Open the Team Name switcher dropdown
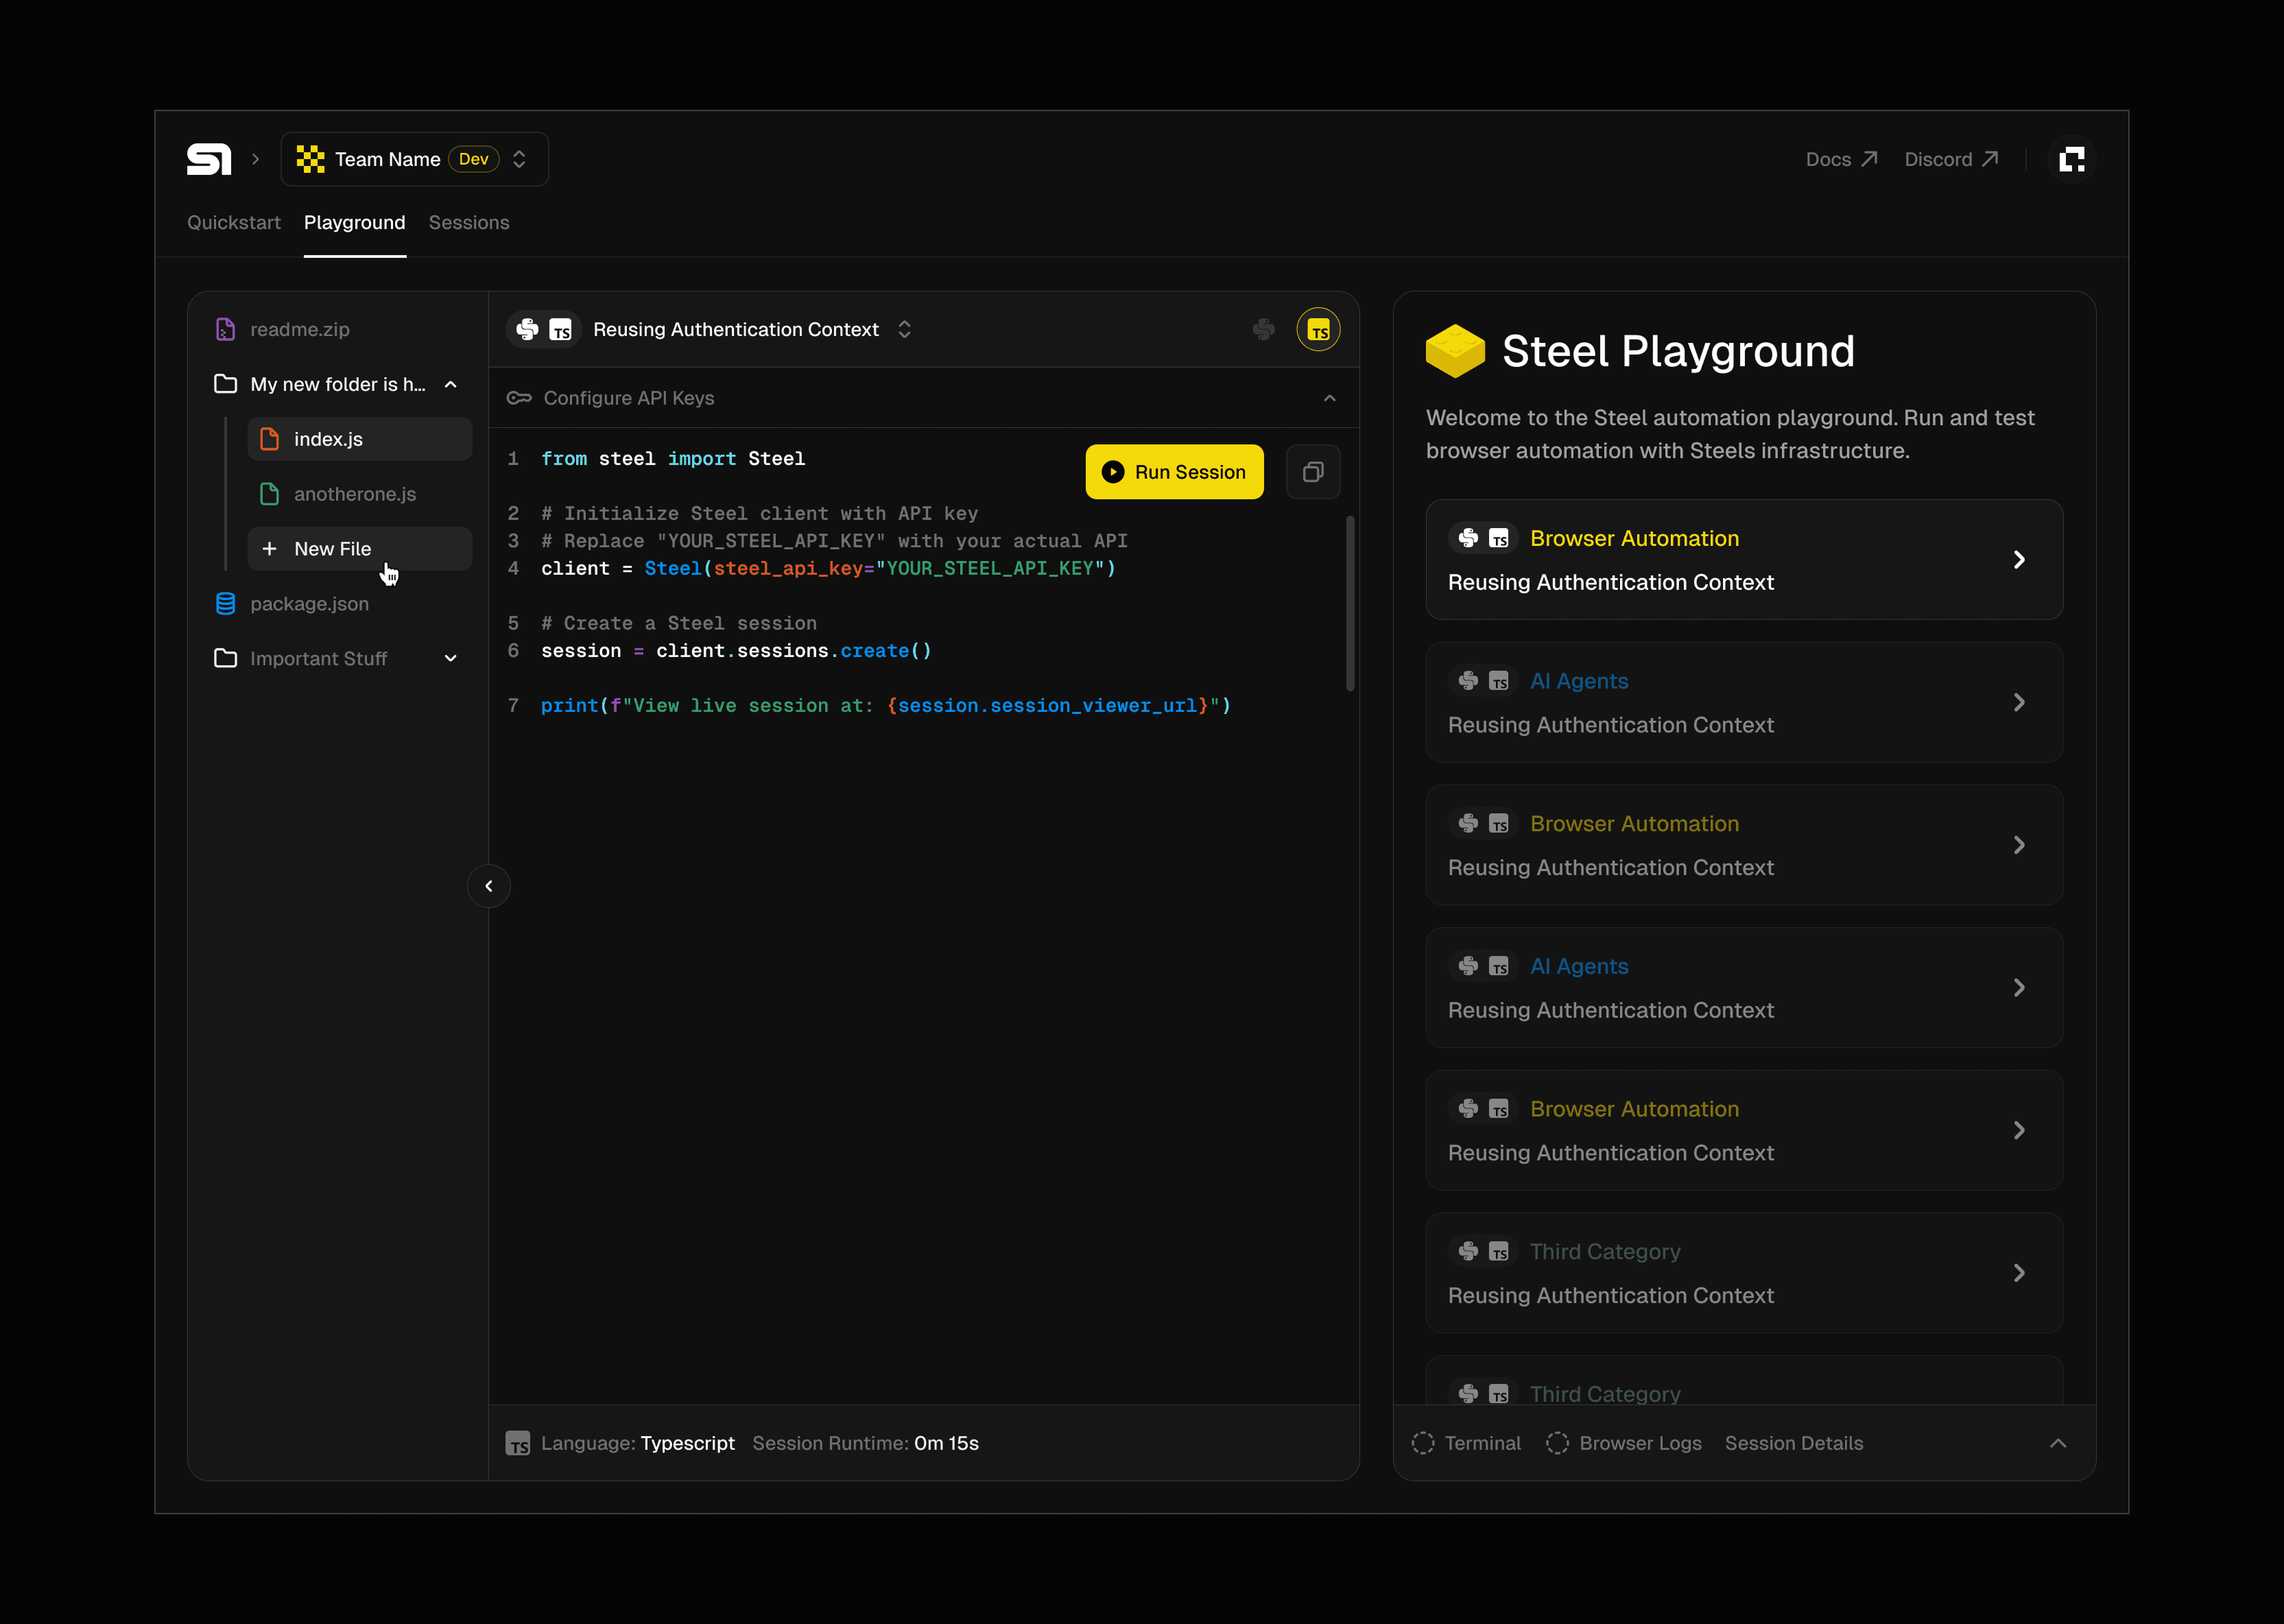Screen dimensions: 2284x1624 pyautogui.click(x=414, y=159)
